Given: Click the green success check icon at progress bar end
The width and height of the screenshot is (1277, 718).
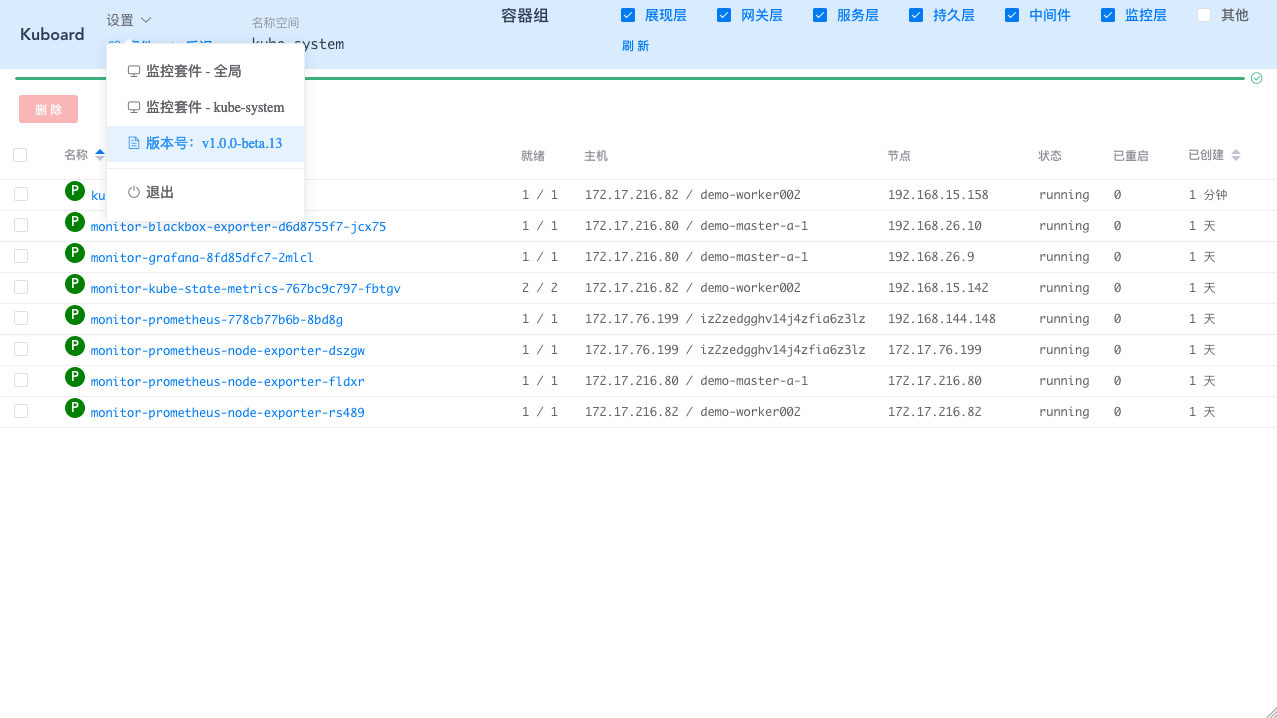Looking at the screenshot, I should 1256,78.
